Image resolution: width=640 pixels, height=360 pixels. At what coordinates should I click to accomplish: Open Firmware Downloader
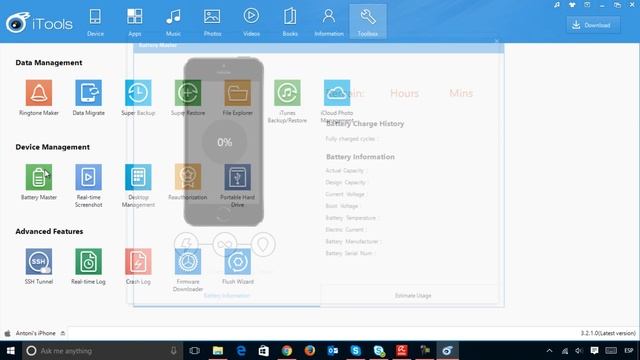click(x=188, y=262)
